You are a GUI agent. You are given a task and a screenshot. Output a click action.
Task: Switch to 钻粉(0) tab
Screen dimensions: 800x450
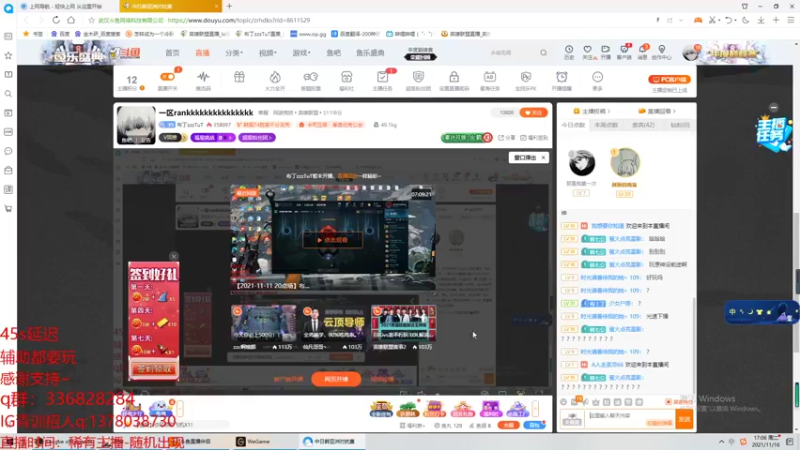(680, 125)
